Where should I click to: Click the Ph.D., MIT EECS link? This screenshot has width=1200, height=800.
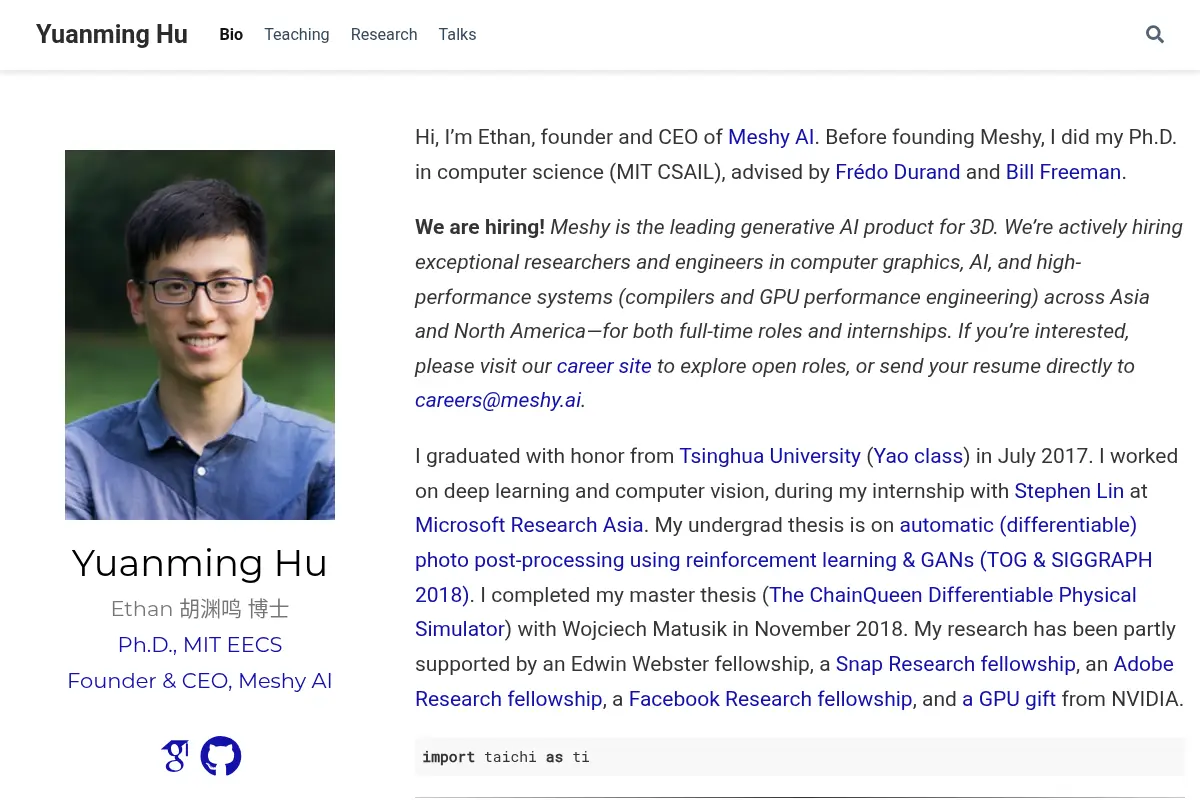click(200, 645)
